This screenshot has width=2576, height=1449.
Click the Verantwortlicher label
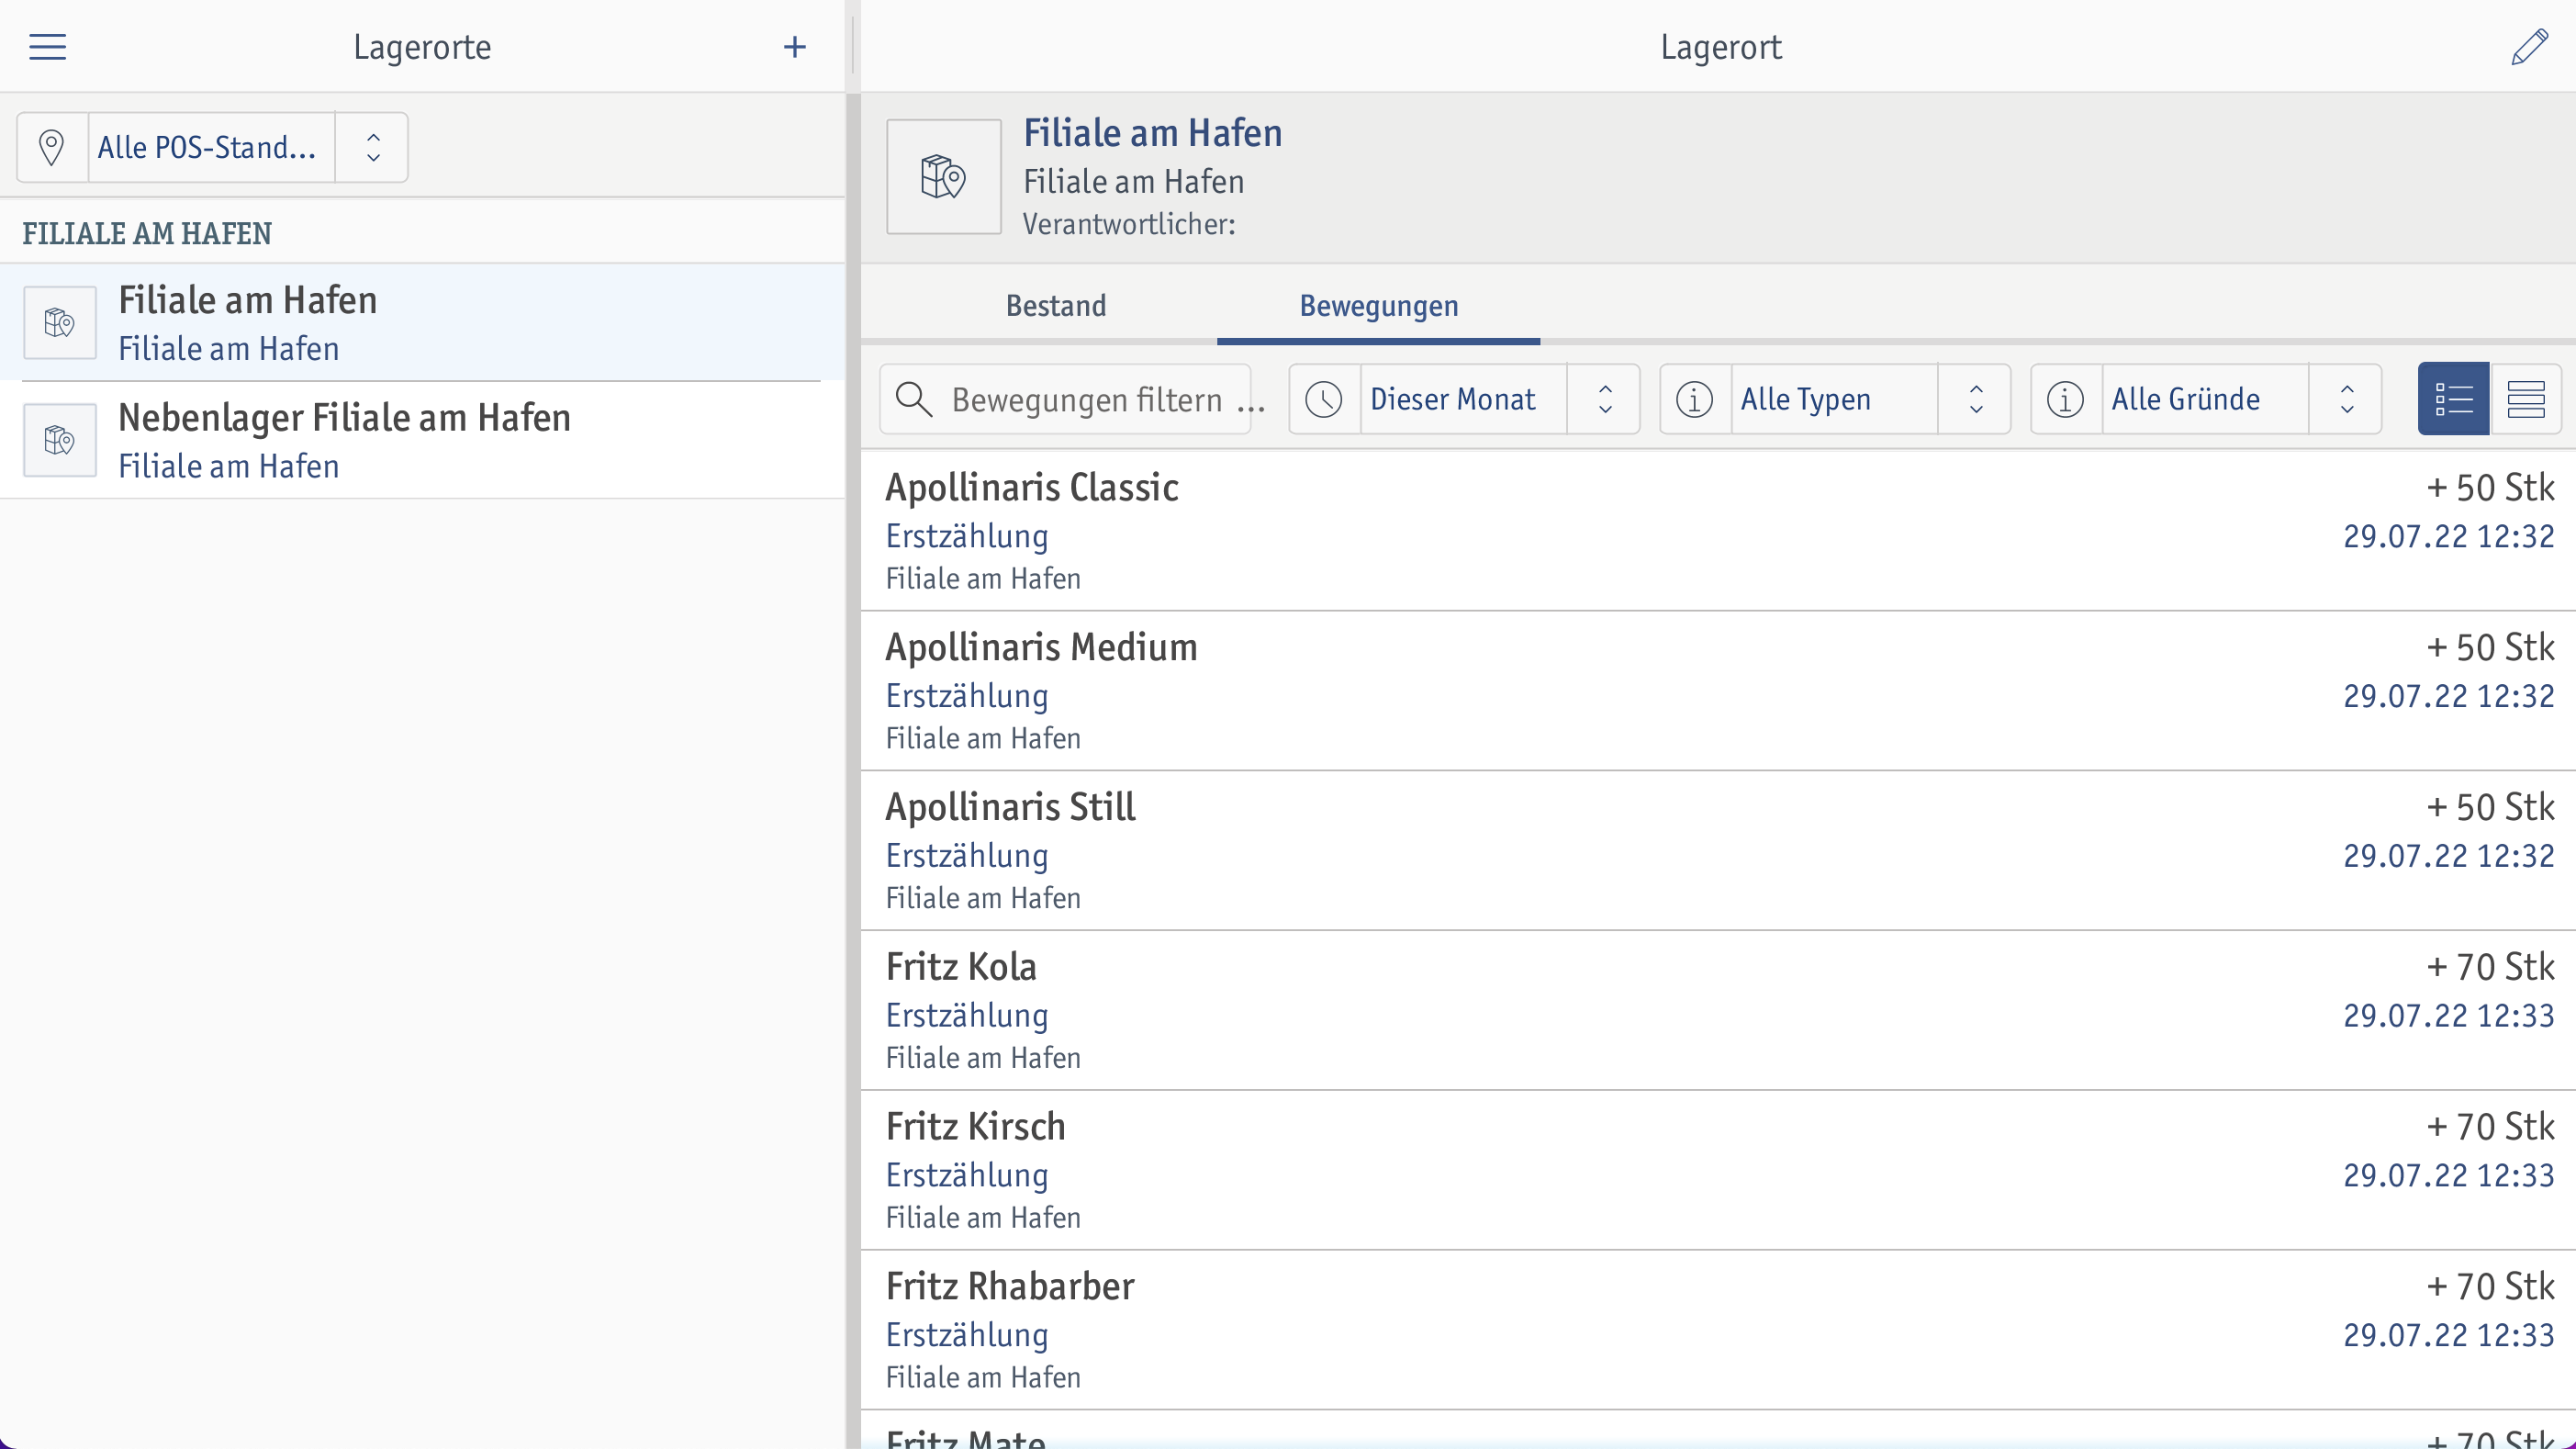pyautogui.click(x=1129, y=224)
